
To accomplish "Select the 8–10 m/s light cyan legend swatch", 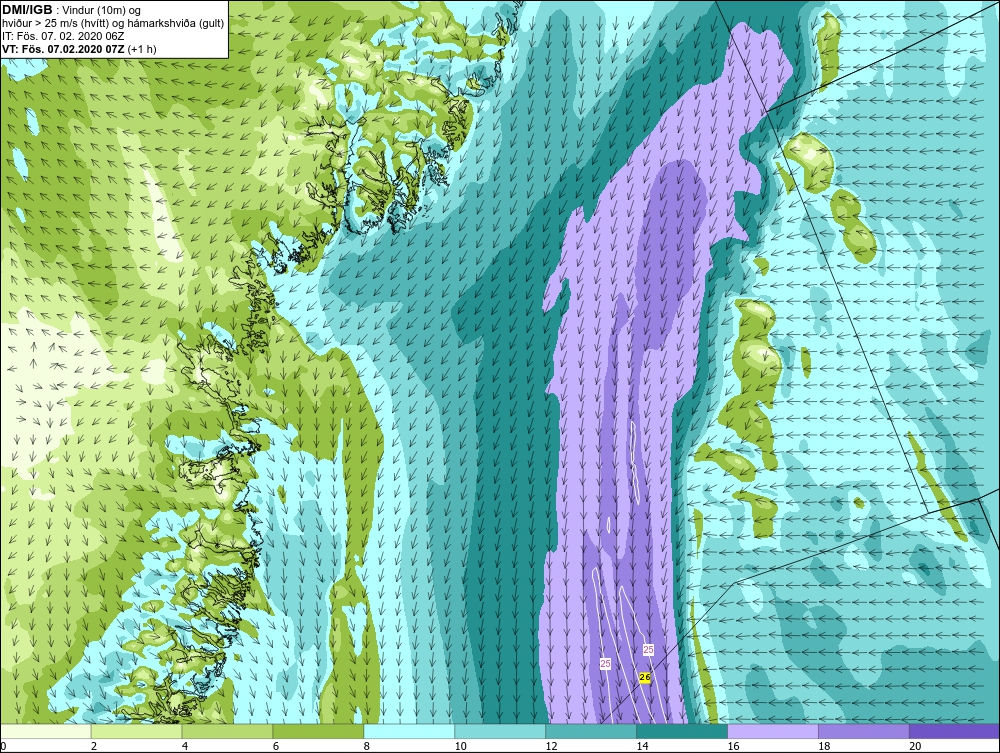I will pos(409,731).
